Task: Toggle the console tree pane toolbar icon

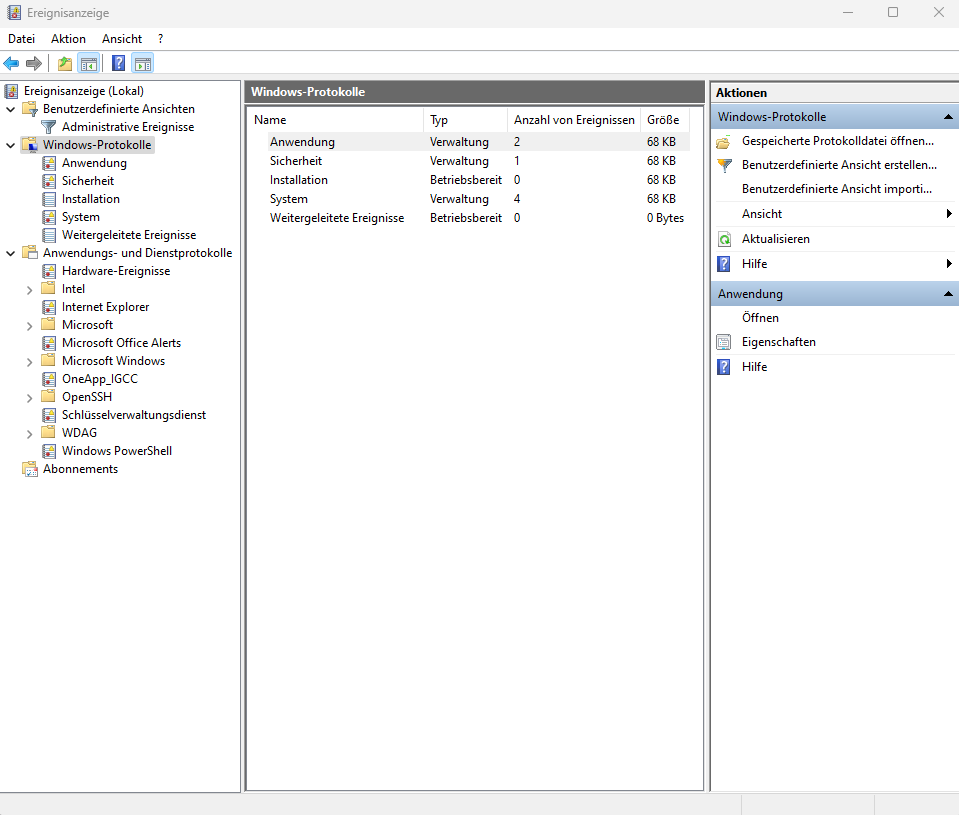Action: (89, 64)
